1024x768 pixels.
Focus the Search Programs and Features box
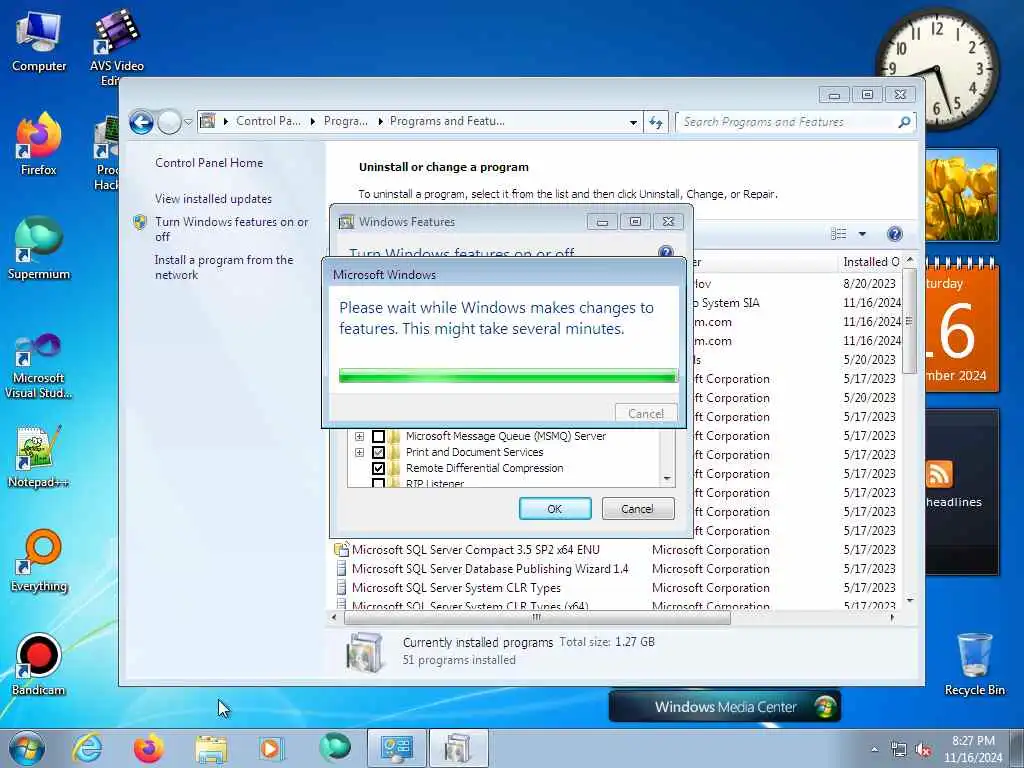tap(789, 122)
